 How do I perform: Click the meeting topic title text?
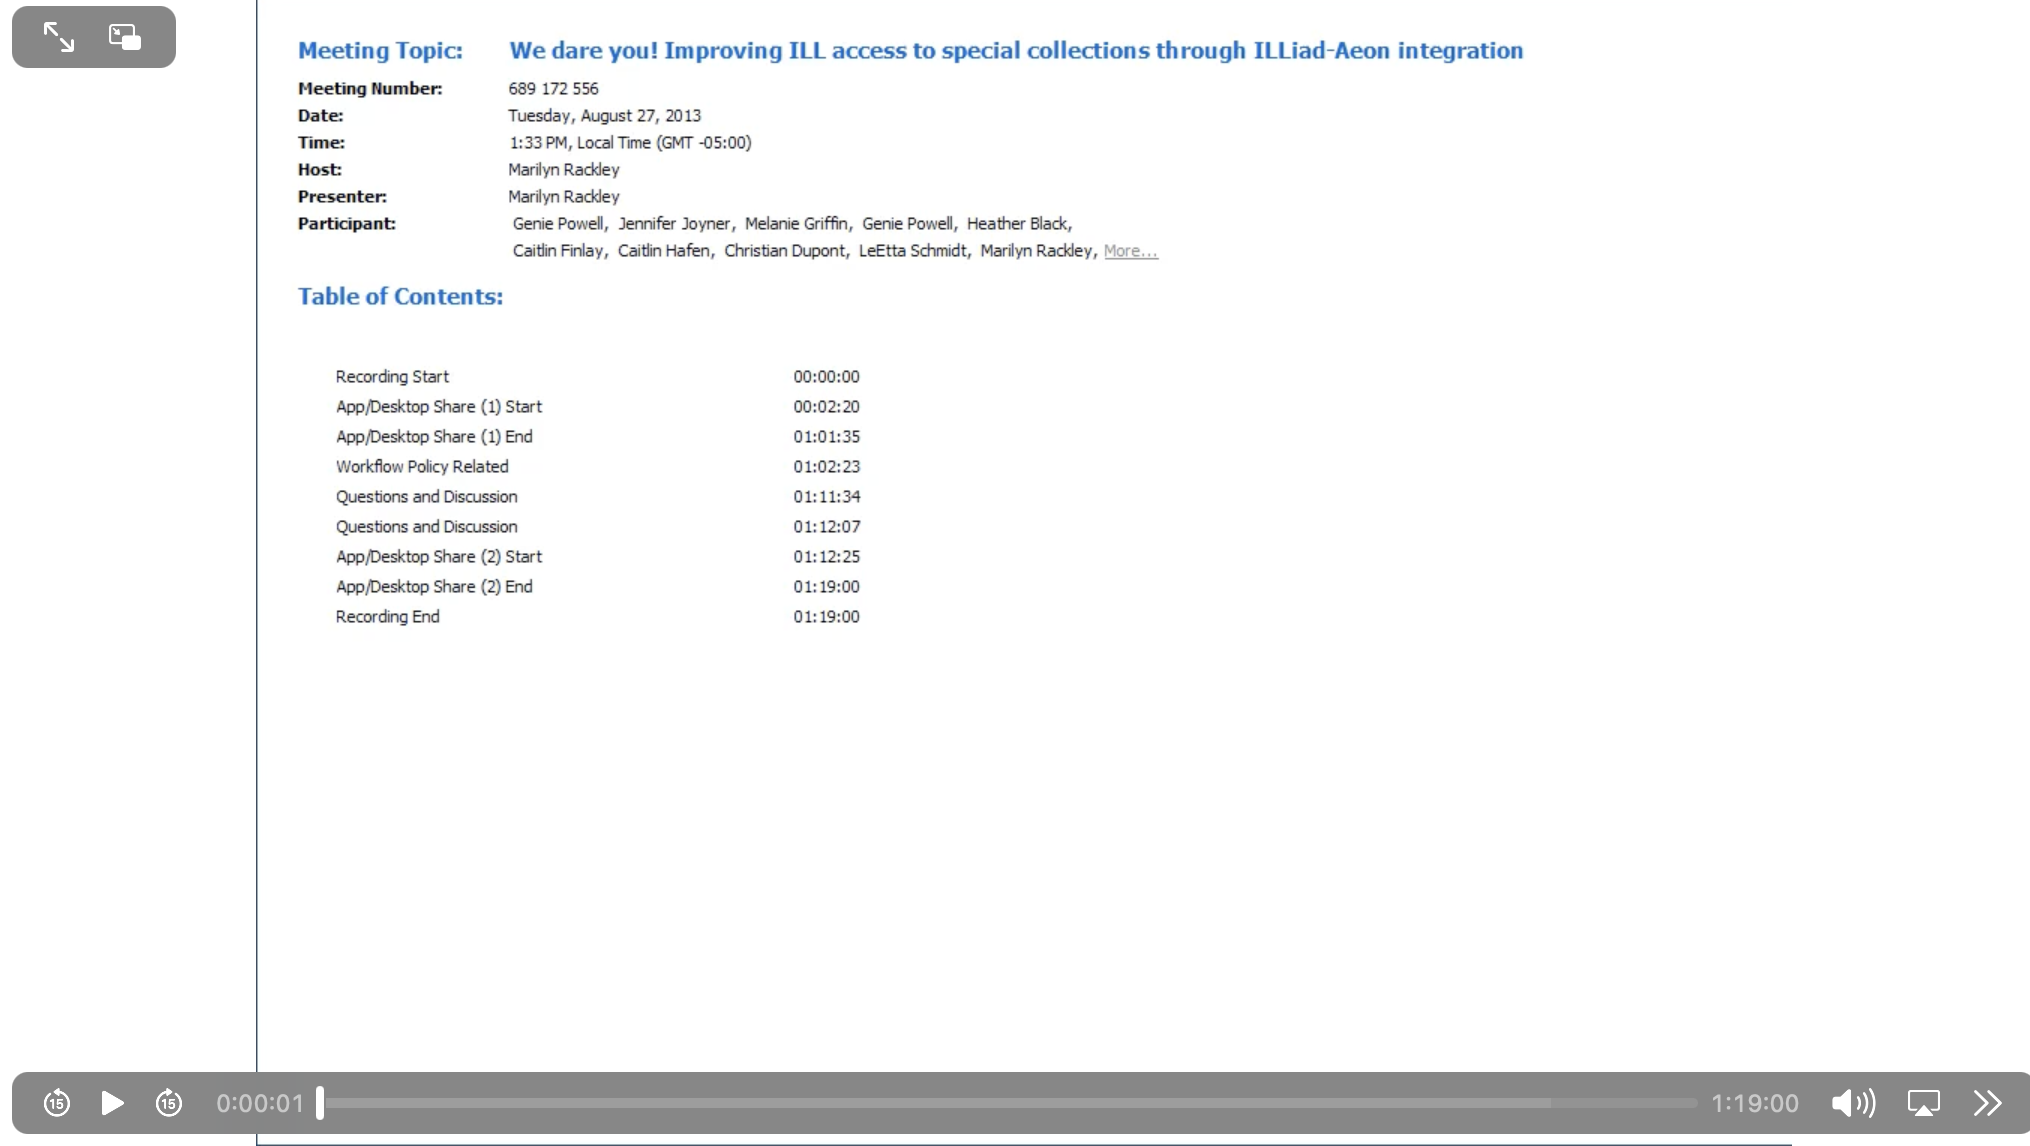click(1015, 51)
